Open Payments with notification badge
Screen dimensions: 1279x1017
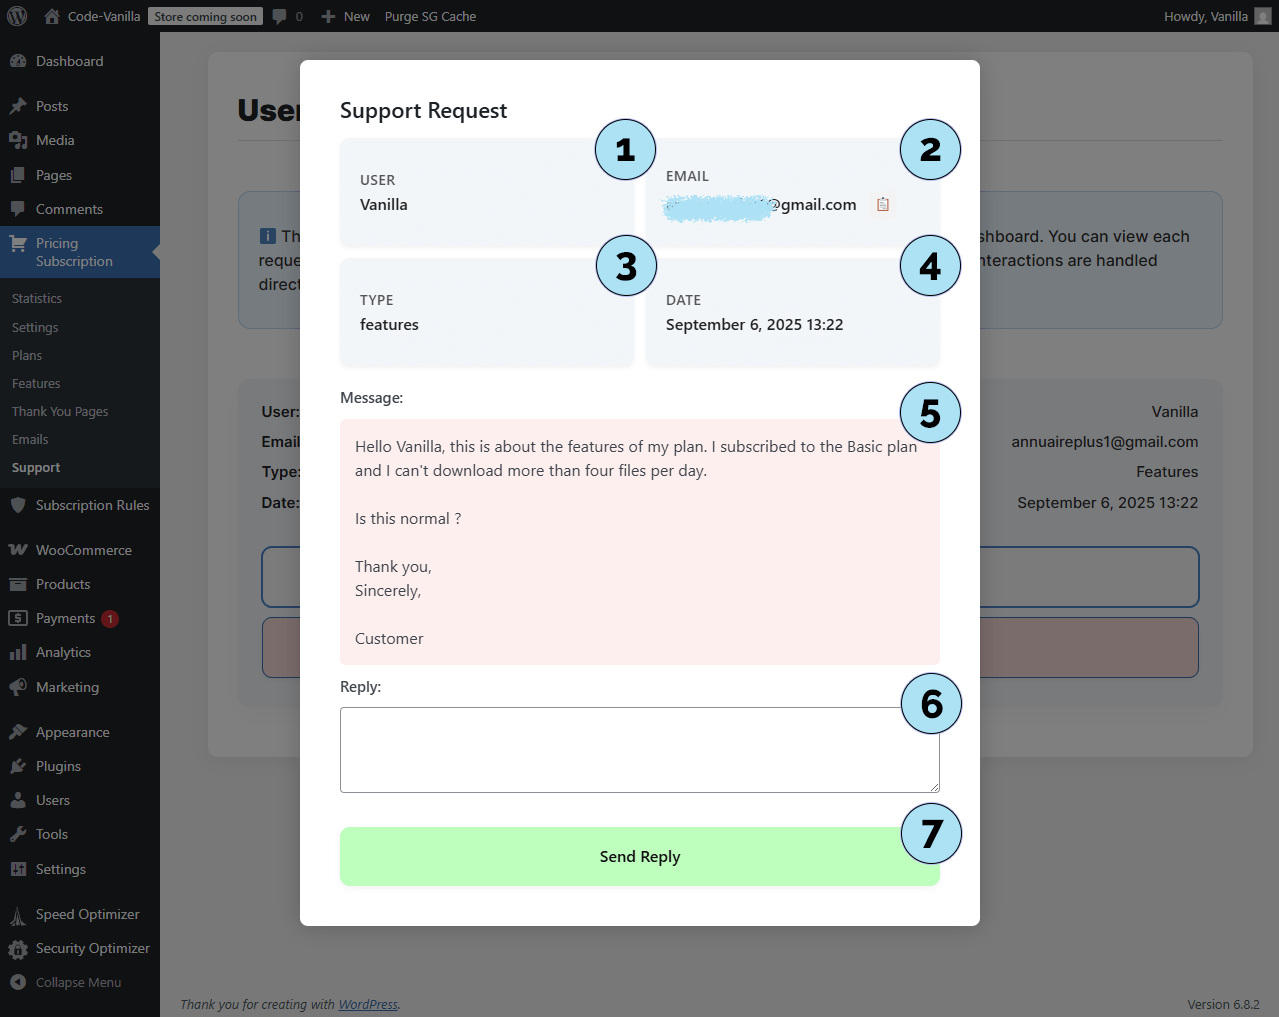click(x=66, y=619)
